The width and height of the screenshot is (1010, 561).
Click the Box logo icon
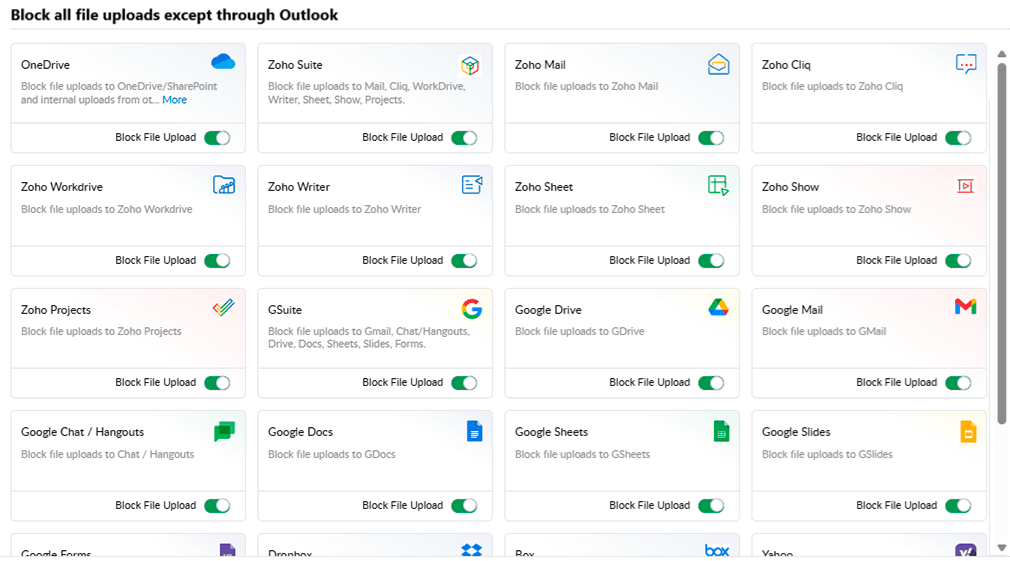(x=717, y=550)
